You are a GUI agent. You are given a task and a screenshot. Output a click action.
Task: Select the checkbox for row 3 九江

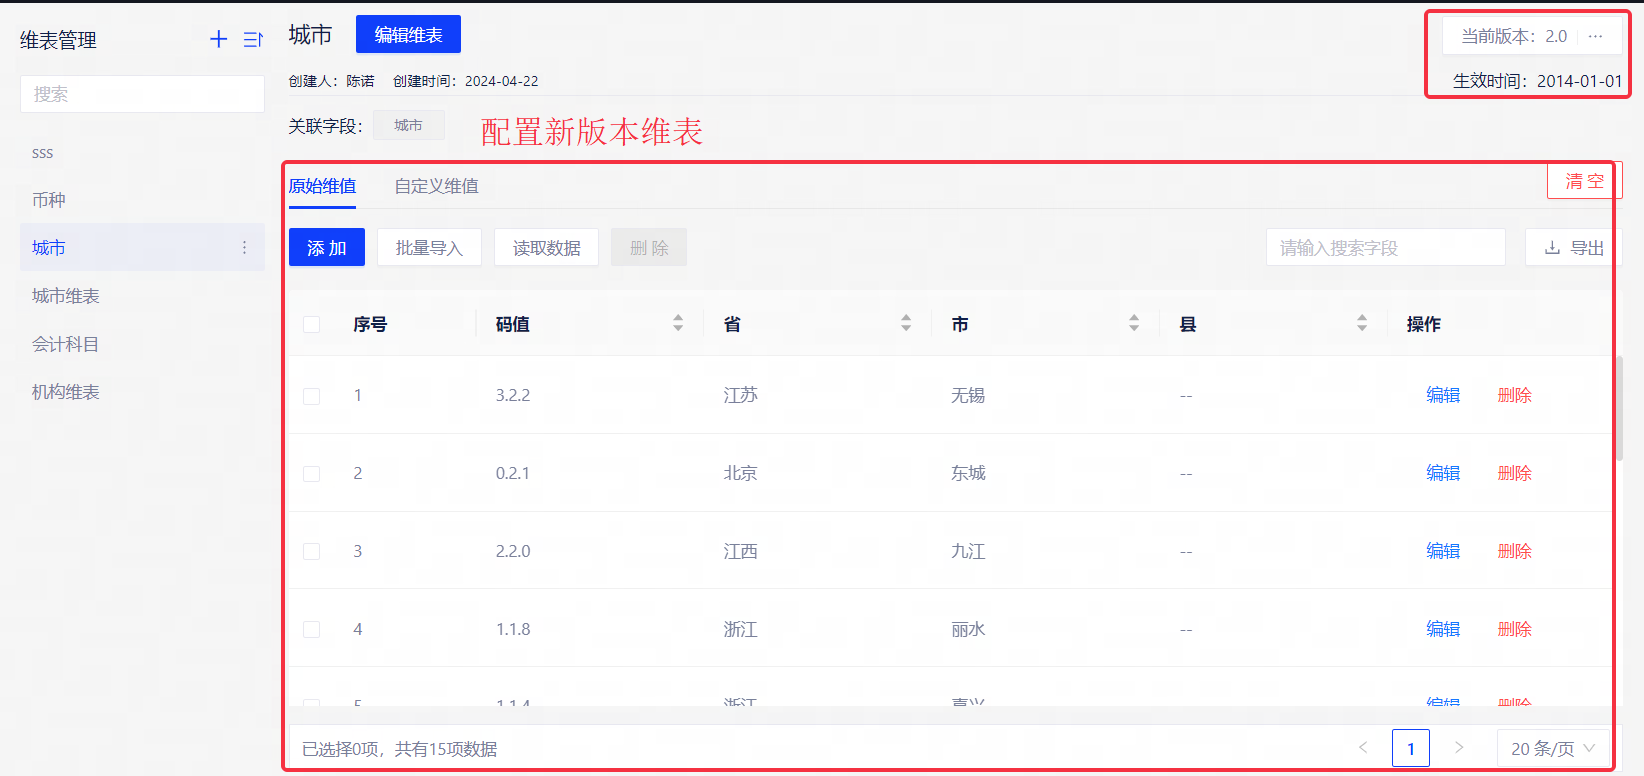312,551
